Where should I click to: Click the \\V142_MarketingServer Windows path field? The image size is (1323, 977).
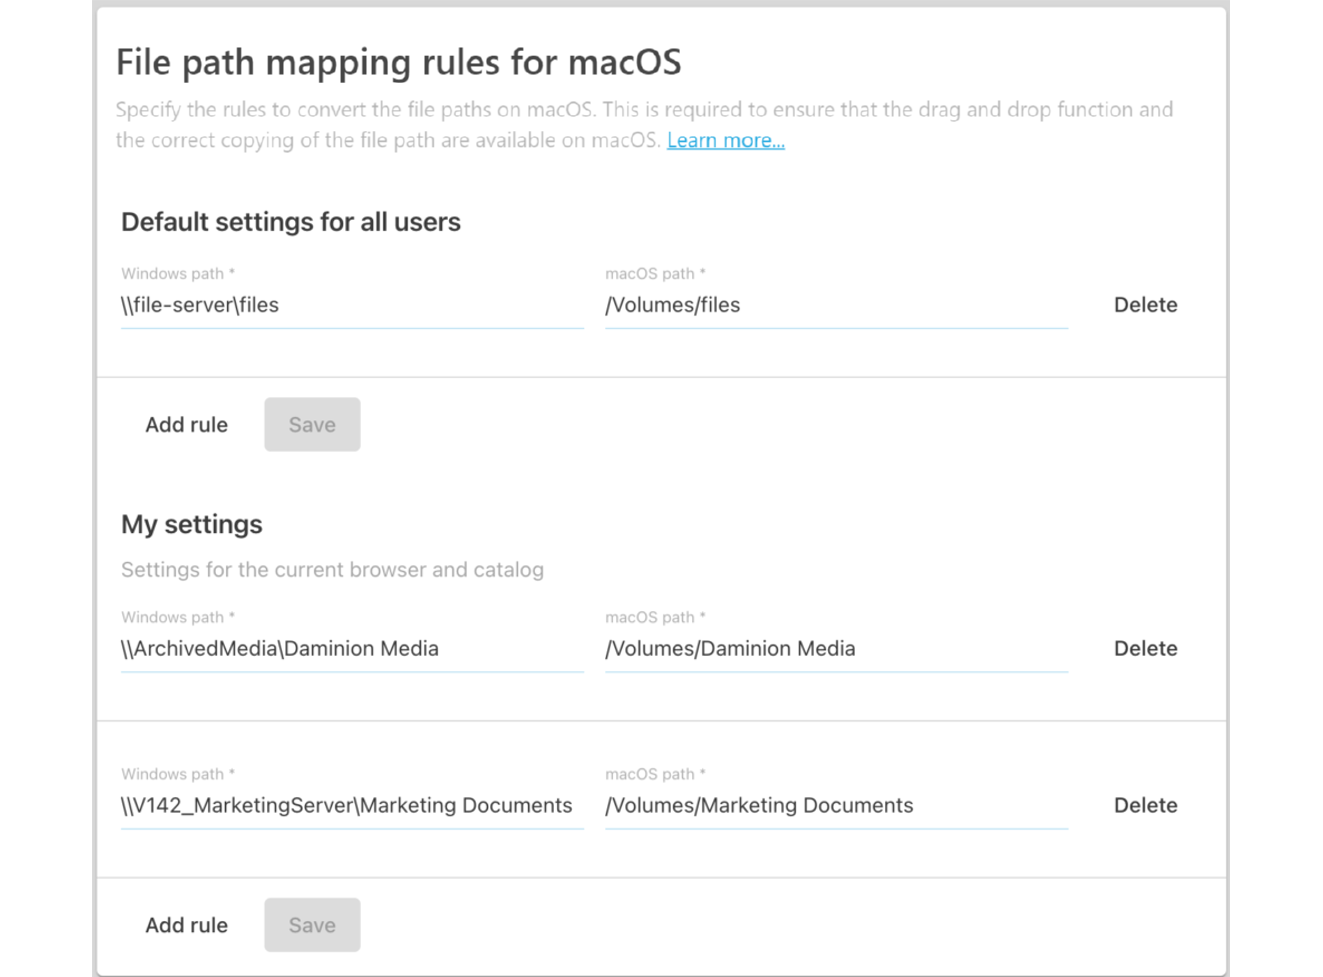tap(350, 806)
